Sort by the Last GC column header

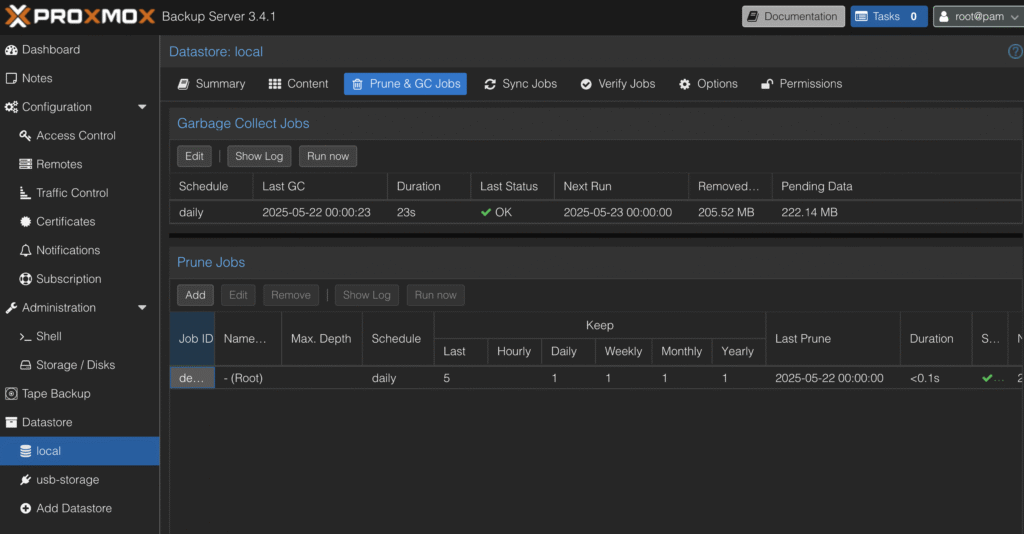tap(320, 187)
